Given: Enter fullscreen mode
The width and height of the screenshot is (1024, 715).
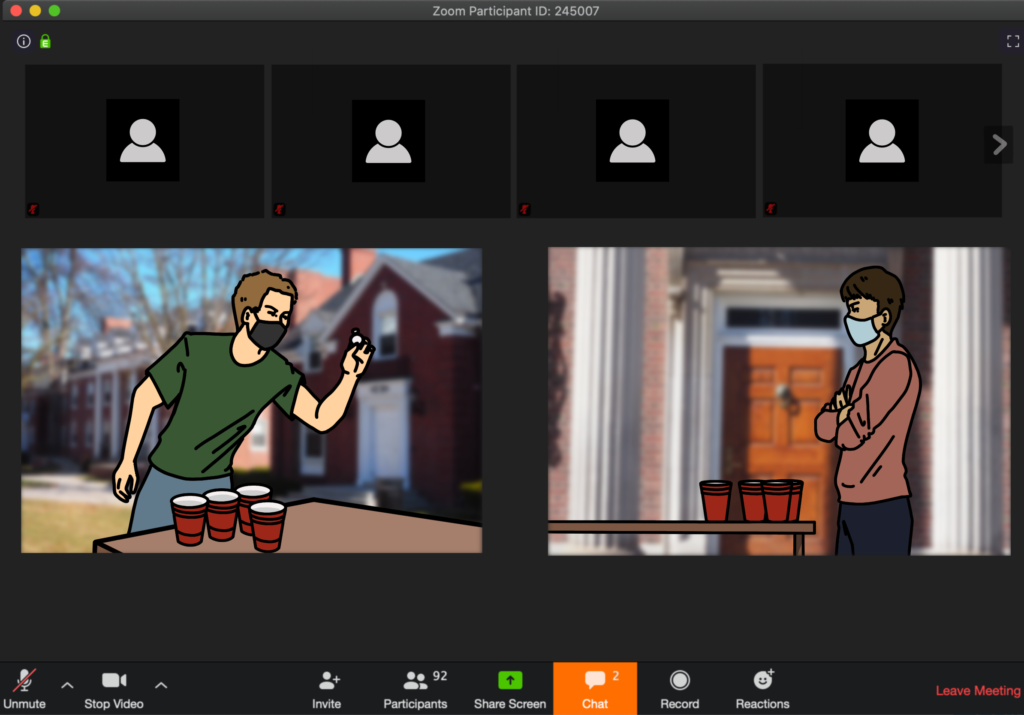Looking at the screenshot, I should [x=1012, y=41].
